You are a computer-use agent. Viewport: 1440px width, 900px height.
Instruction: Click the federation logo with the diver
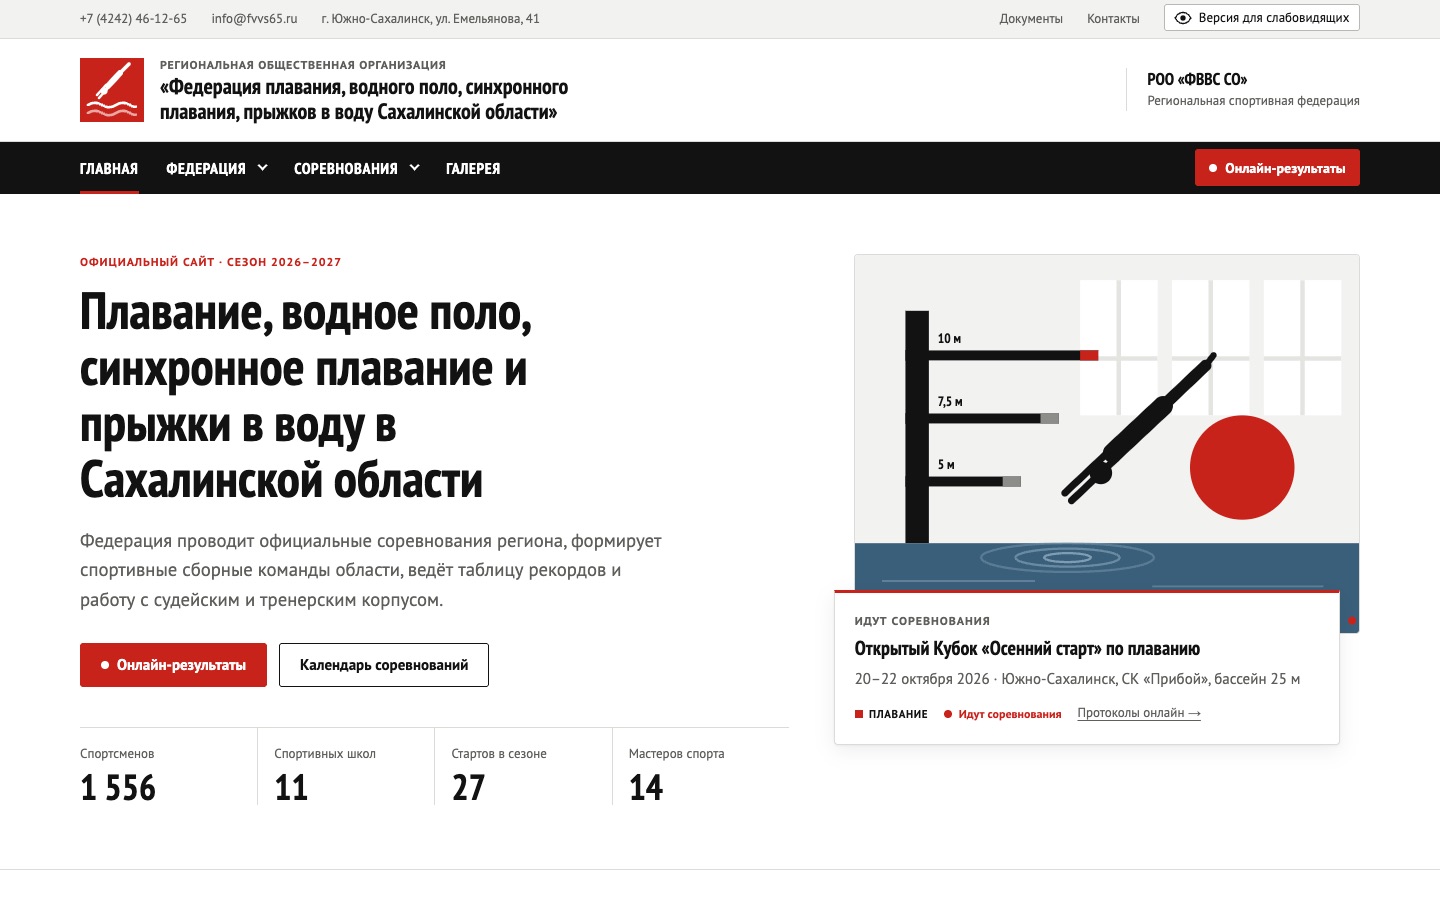(112, 90)
